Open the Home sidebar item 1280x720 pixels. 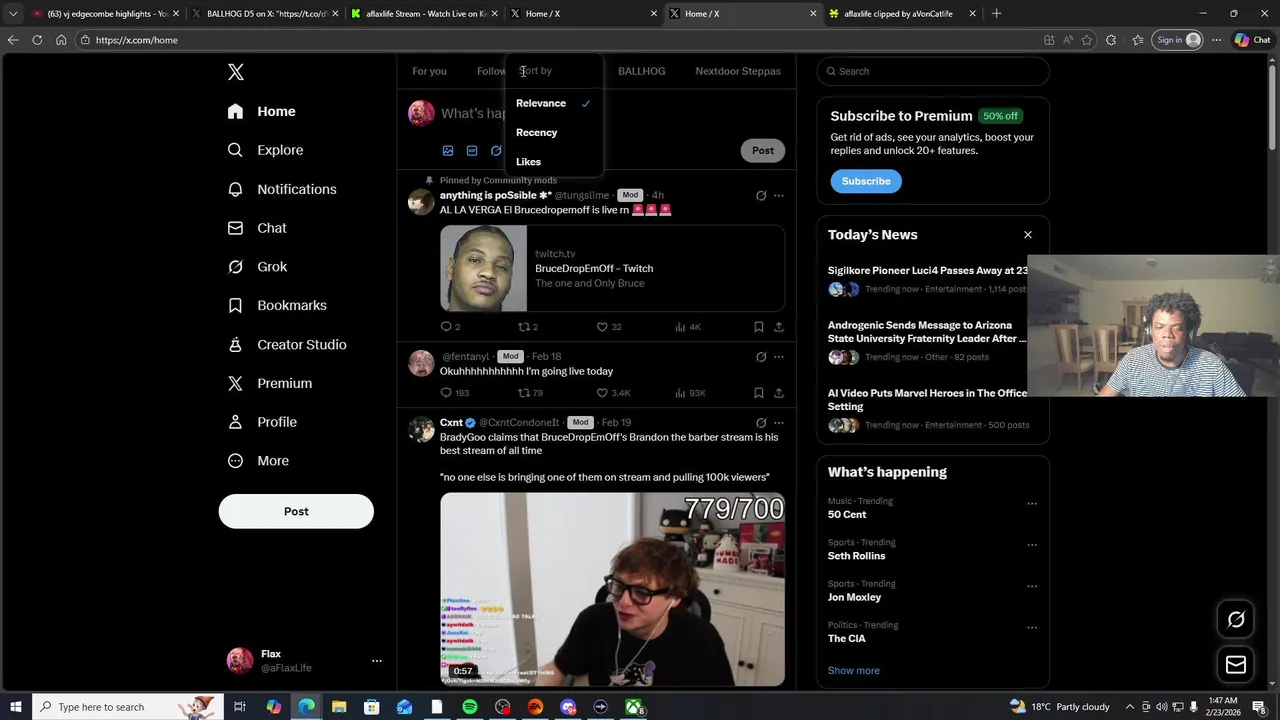pos(261,111)
